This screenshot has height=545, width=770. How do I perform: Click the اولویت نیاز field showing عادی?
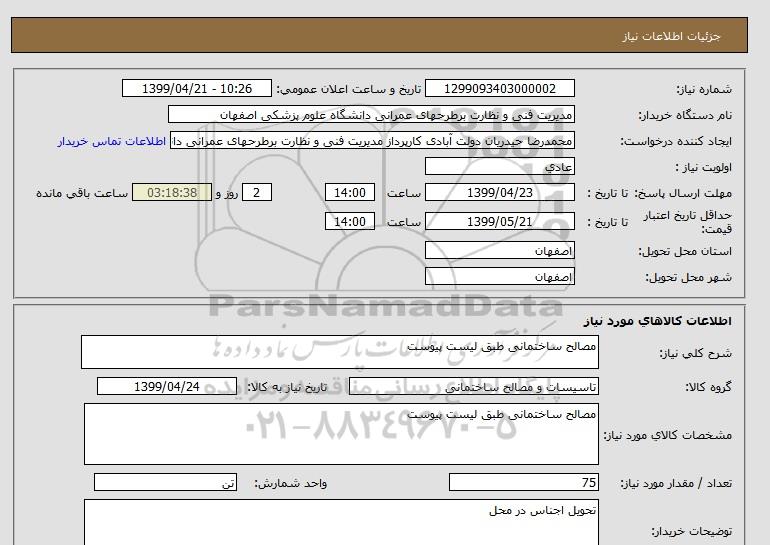point(499,166)
